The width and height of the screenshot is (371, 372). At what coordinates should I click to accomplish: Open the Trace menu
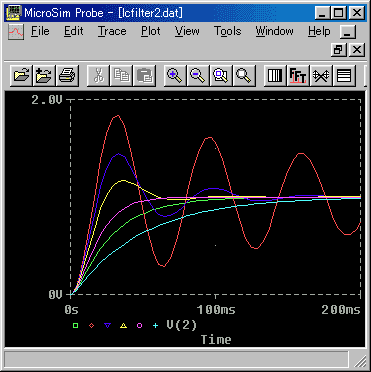pyautogui.click(x=112, y=31)
